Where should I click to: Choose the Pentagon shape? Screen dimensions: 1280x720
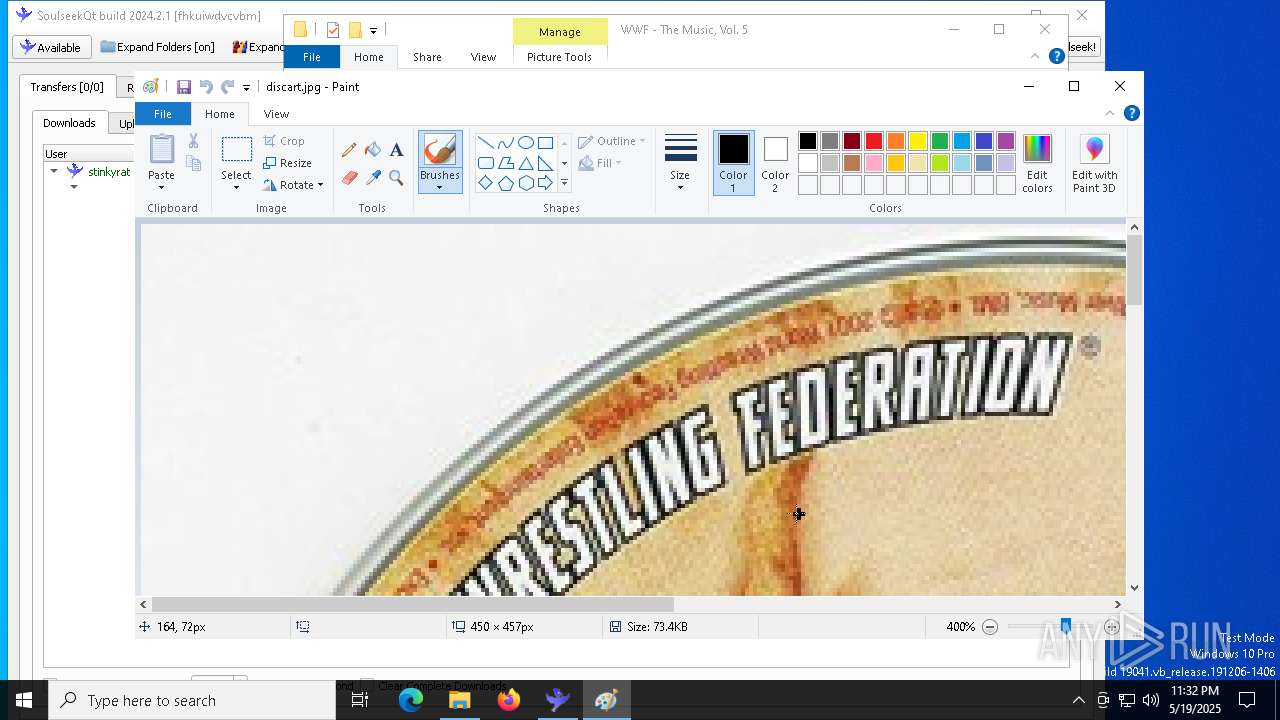(x=505, y=183)
